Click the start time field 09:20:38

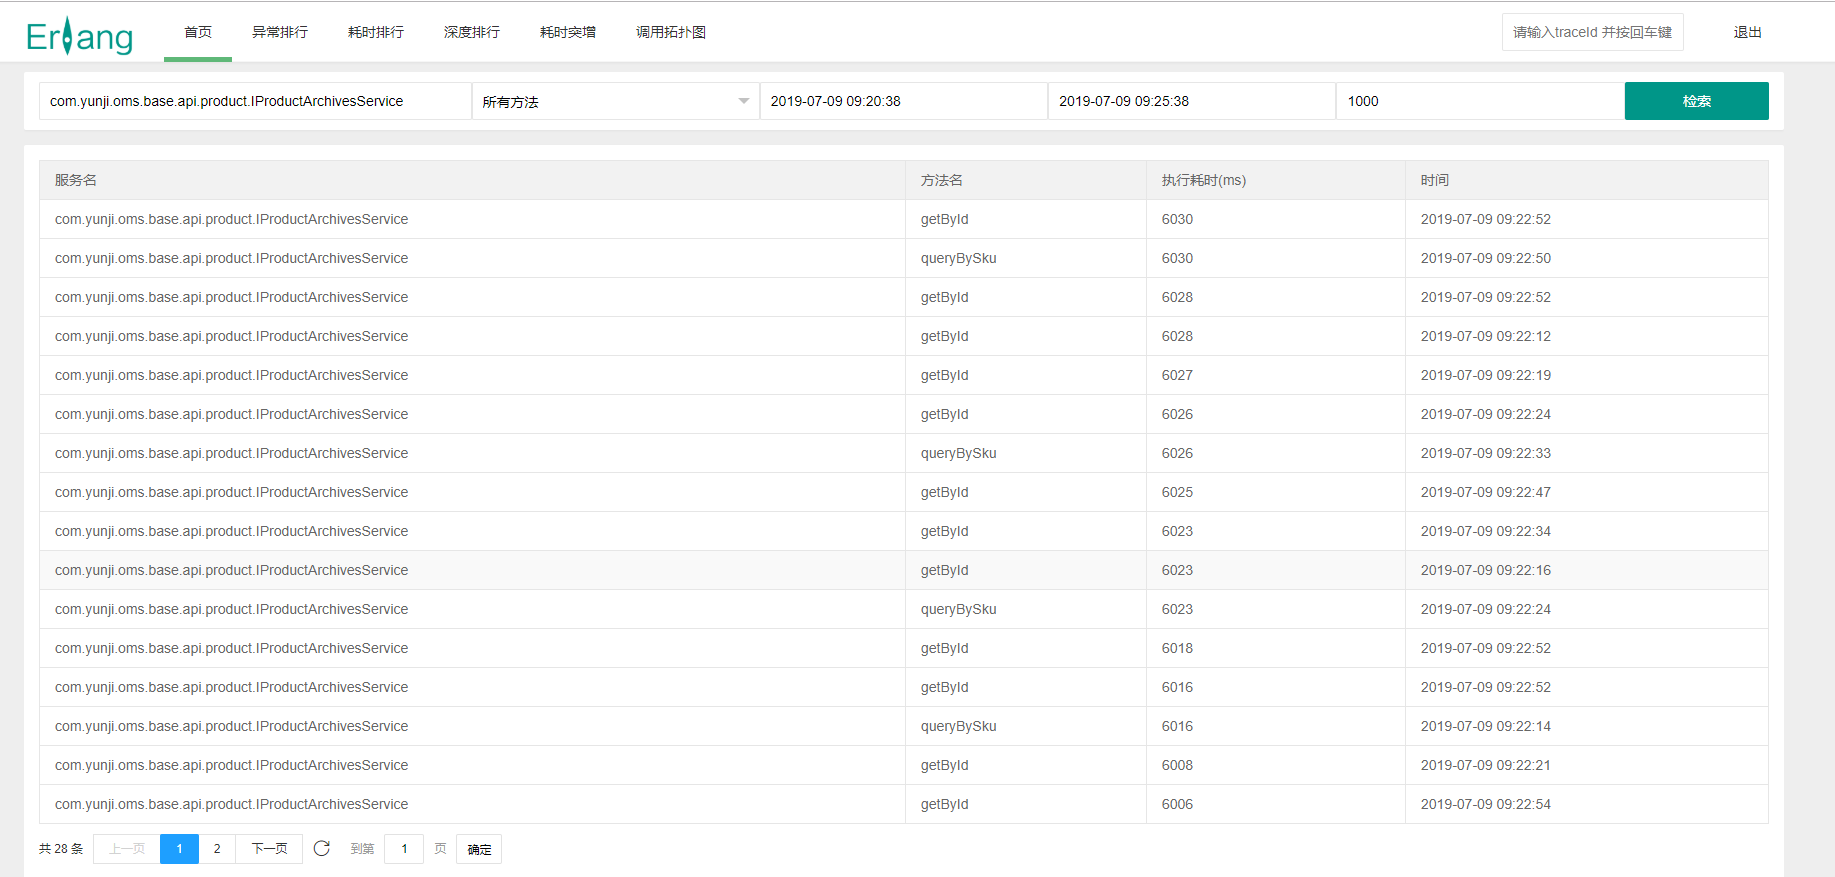(x=903, y=101)
